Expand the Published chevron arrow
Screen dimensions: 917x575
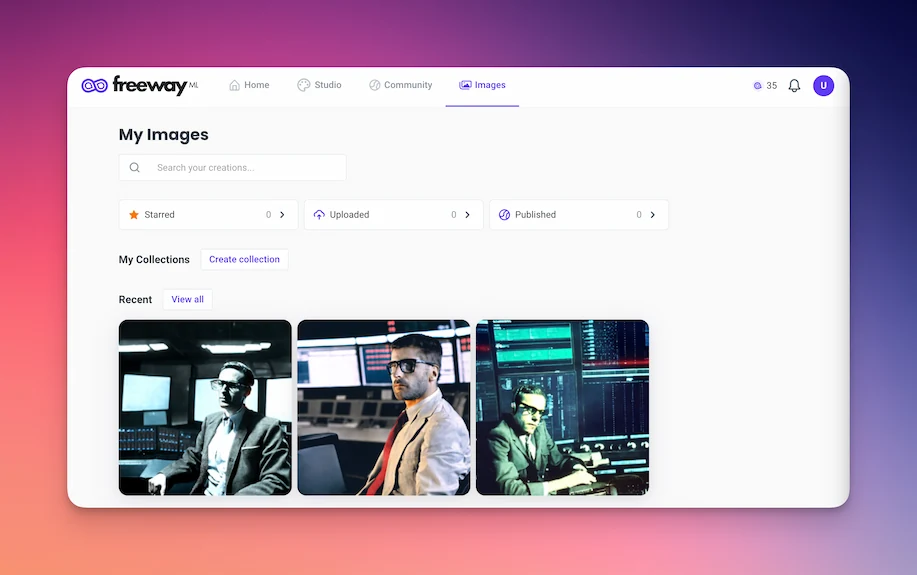[653, 215]
